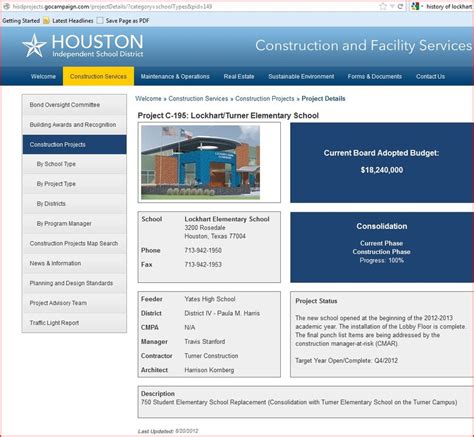Open the Maintenance & Operations menu
Screen dimensions: 474x437
pos(175,76)
